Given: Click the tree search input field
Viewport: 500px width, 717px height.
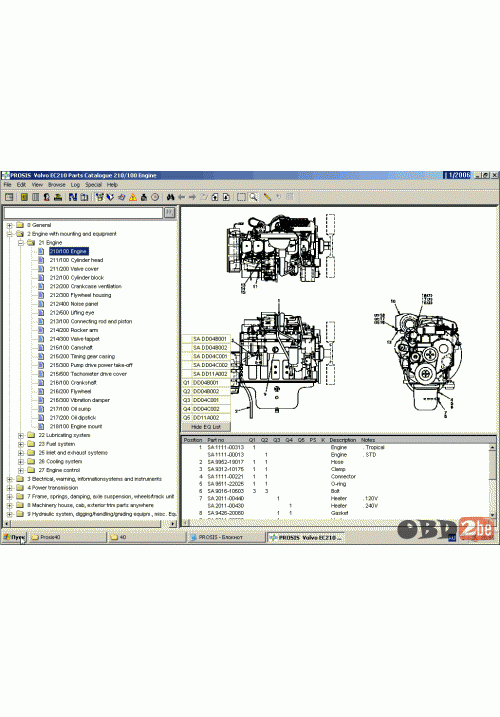Looking at the screenshot, I should click(x=83, y=213).
